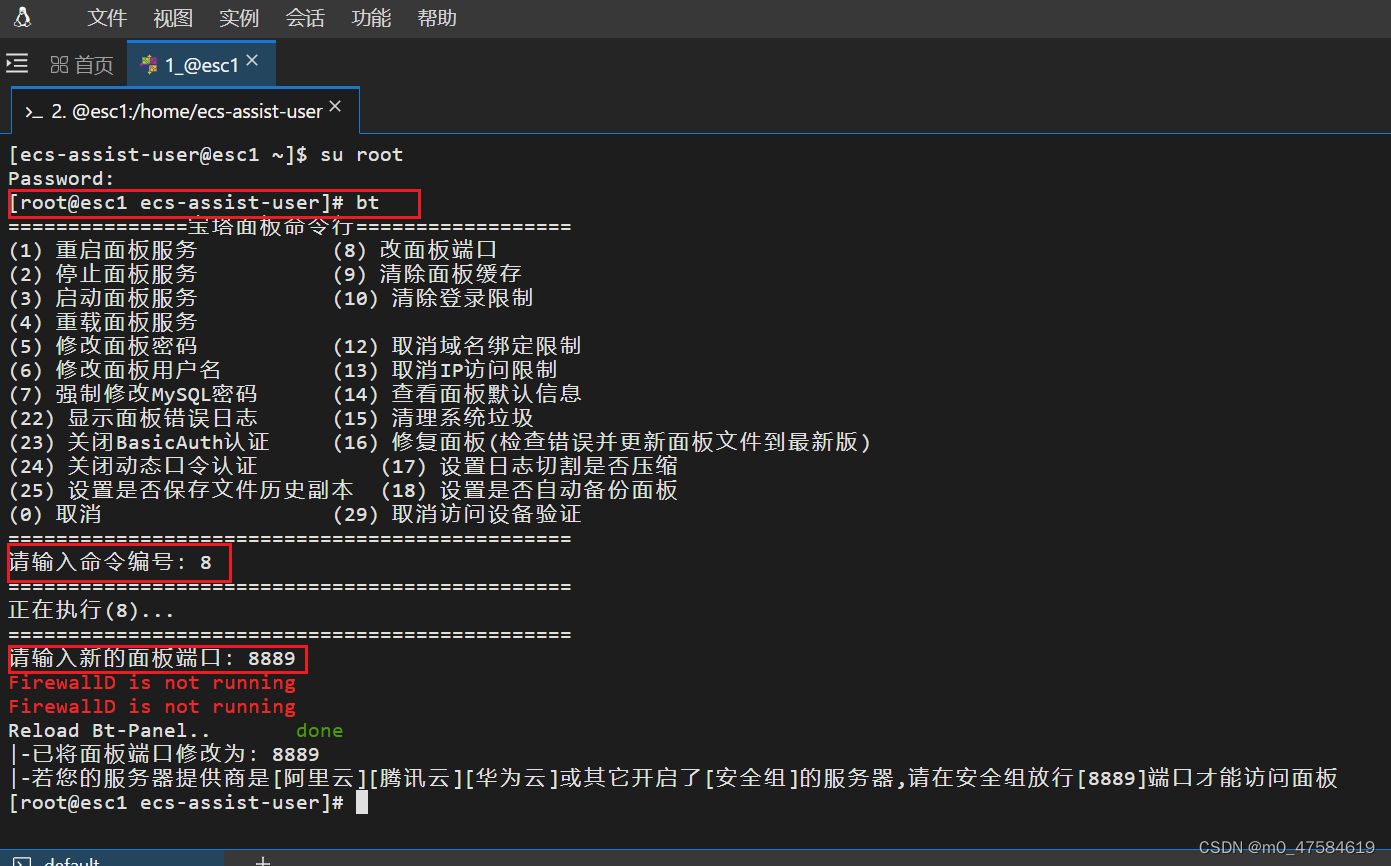
Task: Click option (0) 取消
Action: click(55, 514)
